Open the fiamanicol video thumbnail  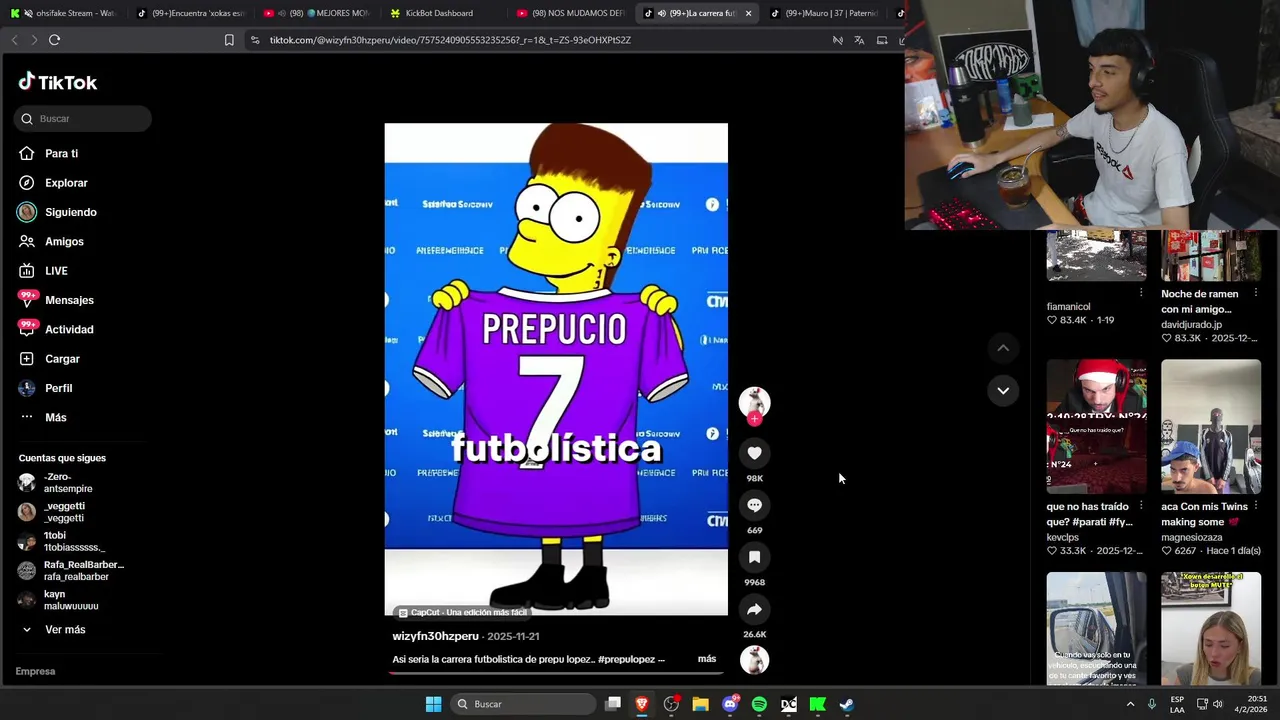point(1096,255)
